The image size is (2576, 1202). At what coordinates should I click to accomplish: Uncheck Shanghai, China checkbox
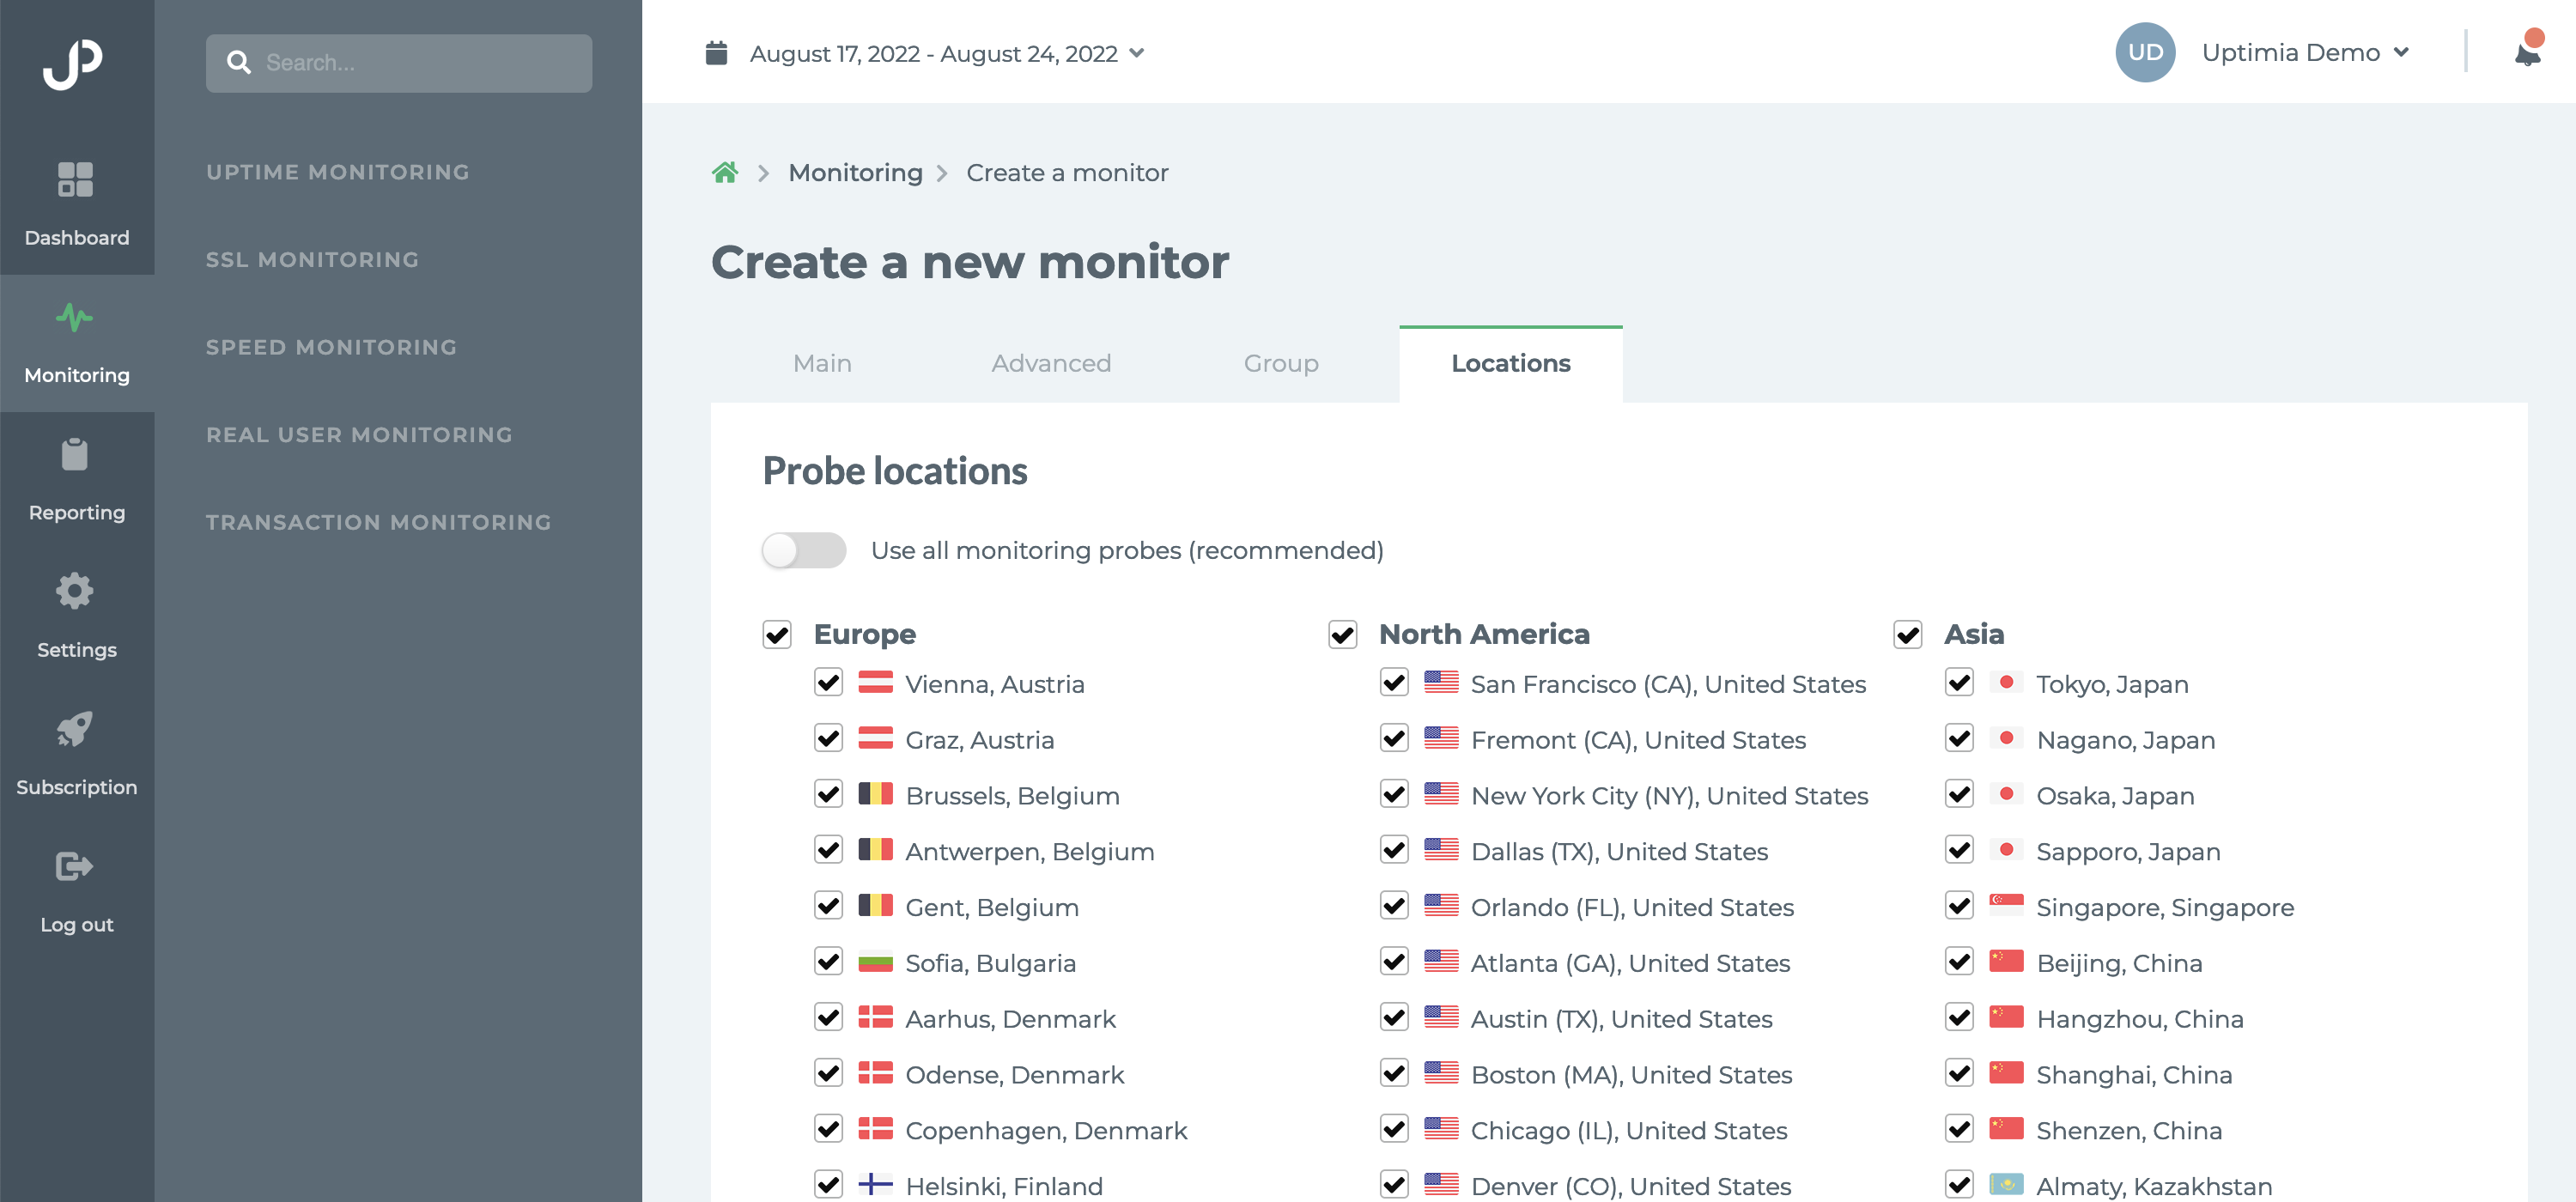point(1959,1073)
